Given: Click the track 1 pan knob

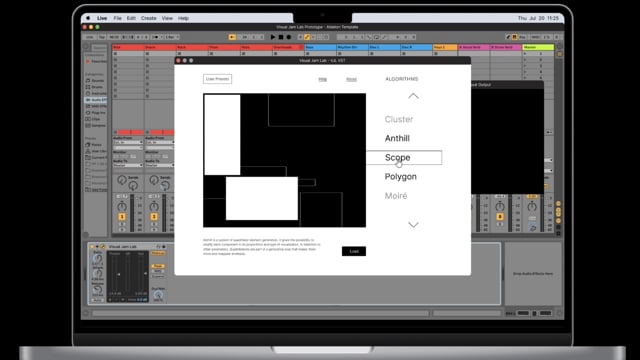Looking at the screenshot, I should (x=122, y=207).
